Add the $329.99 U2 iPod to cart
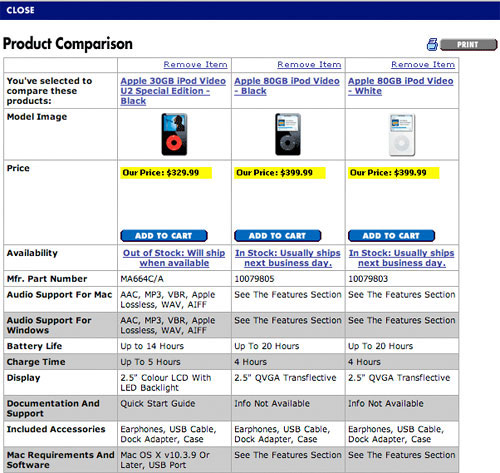 (164, 236)
